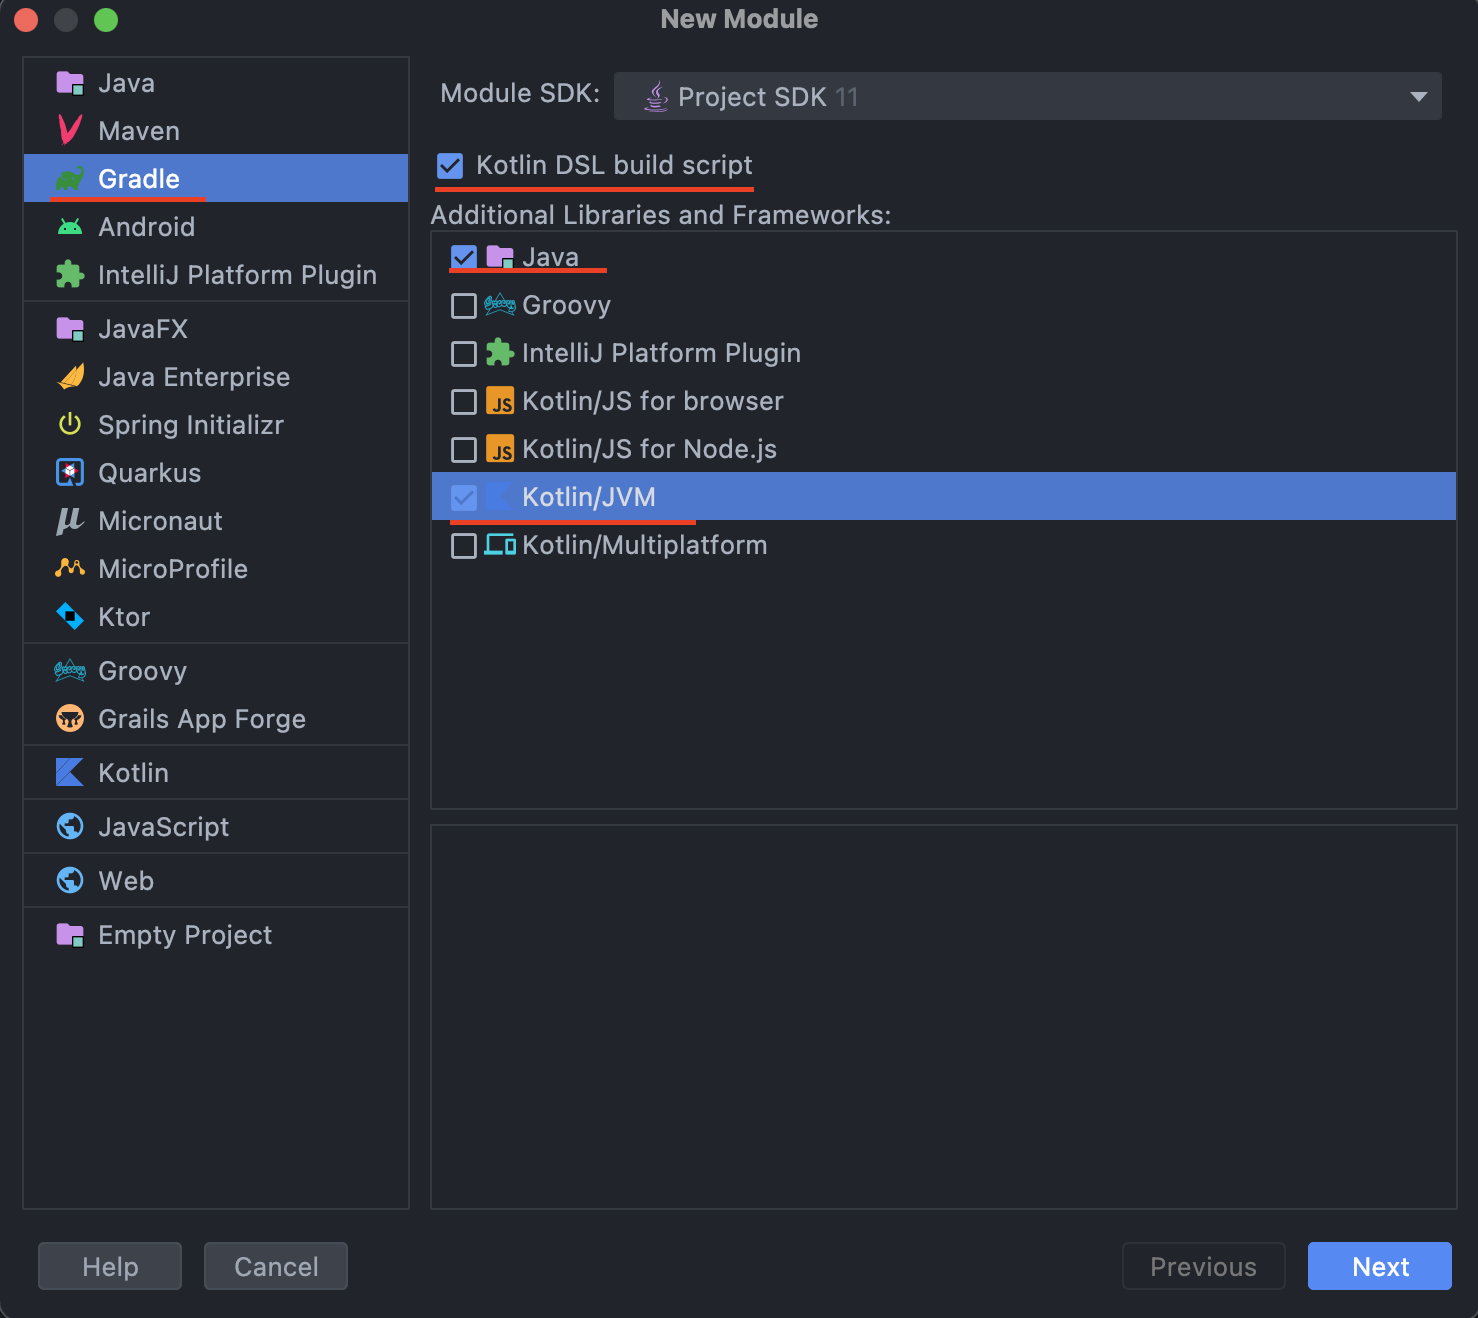Click the Web globe icon
The width and height of the screenshot is (1478, 1318).
click(70, 881)
